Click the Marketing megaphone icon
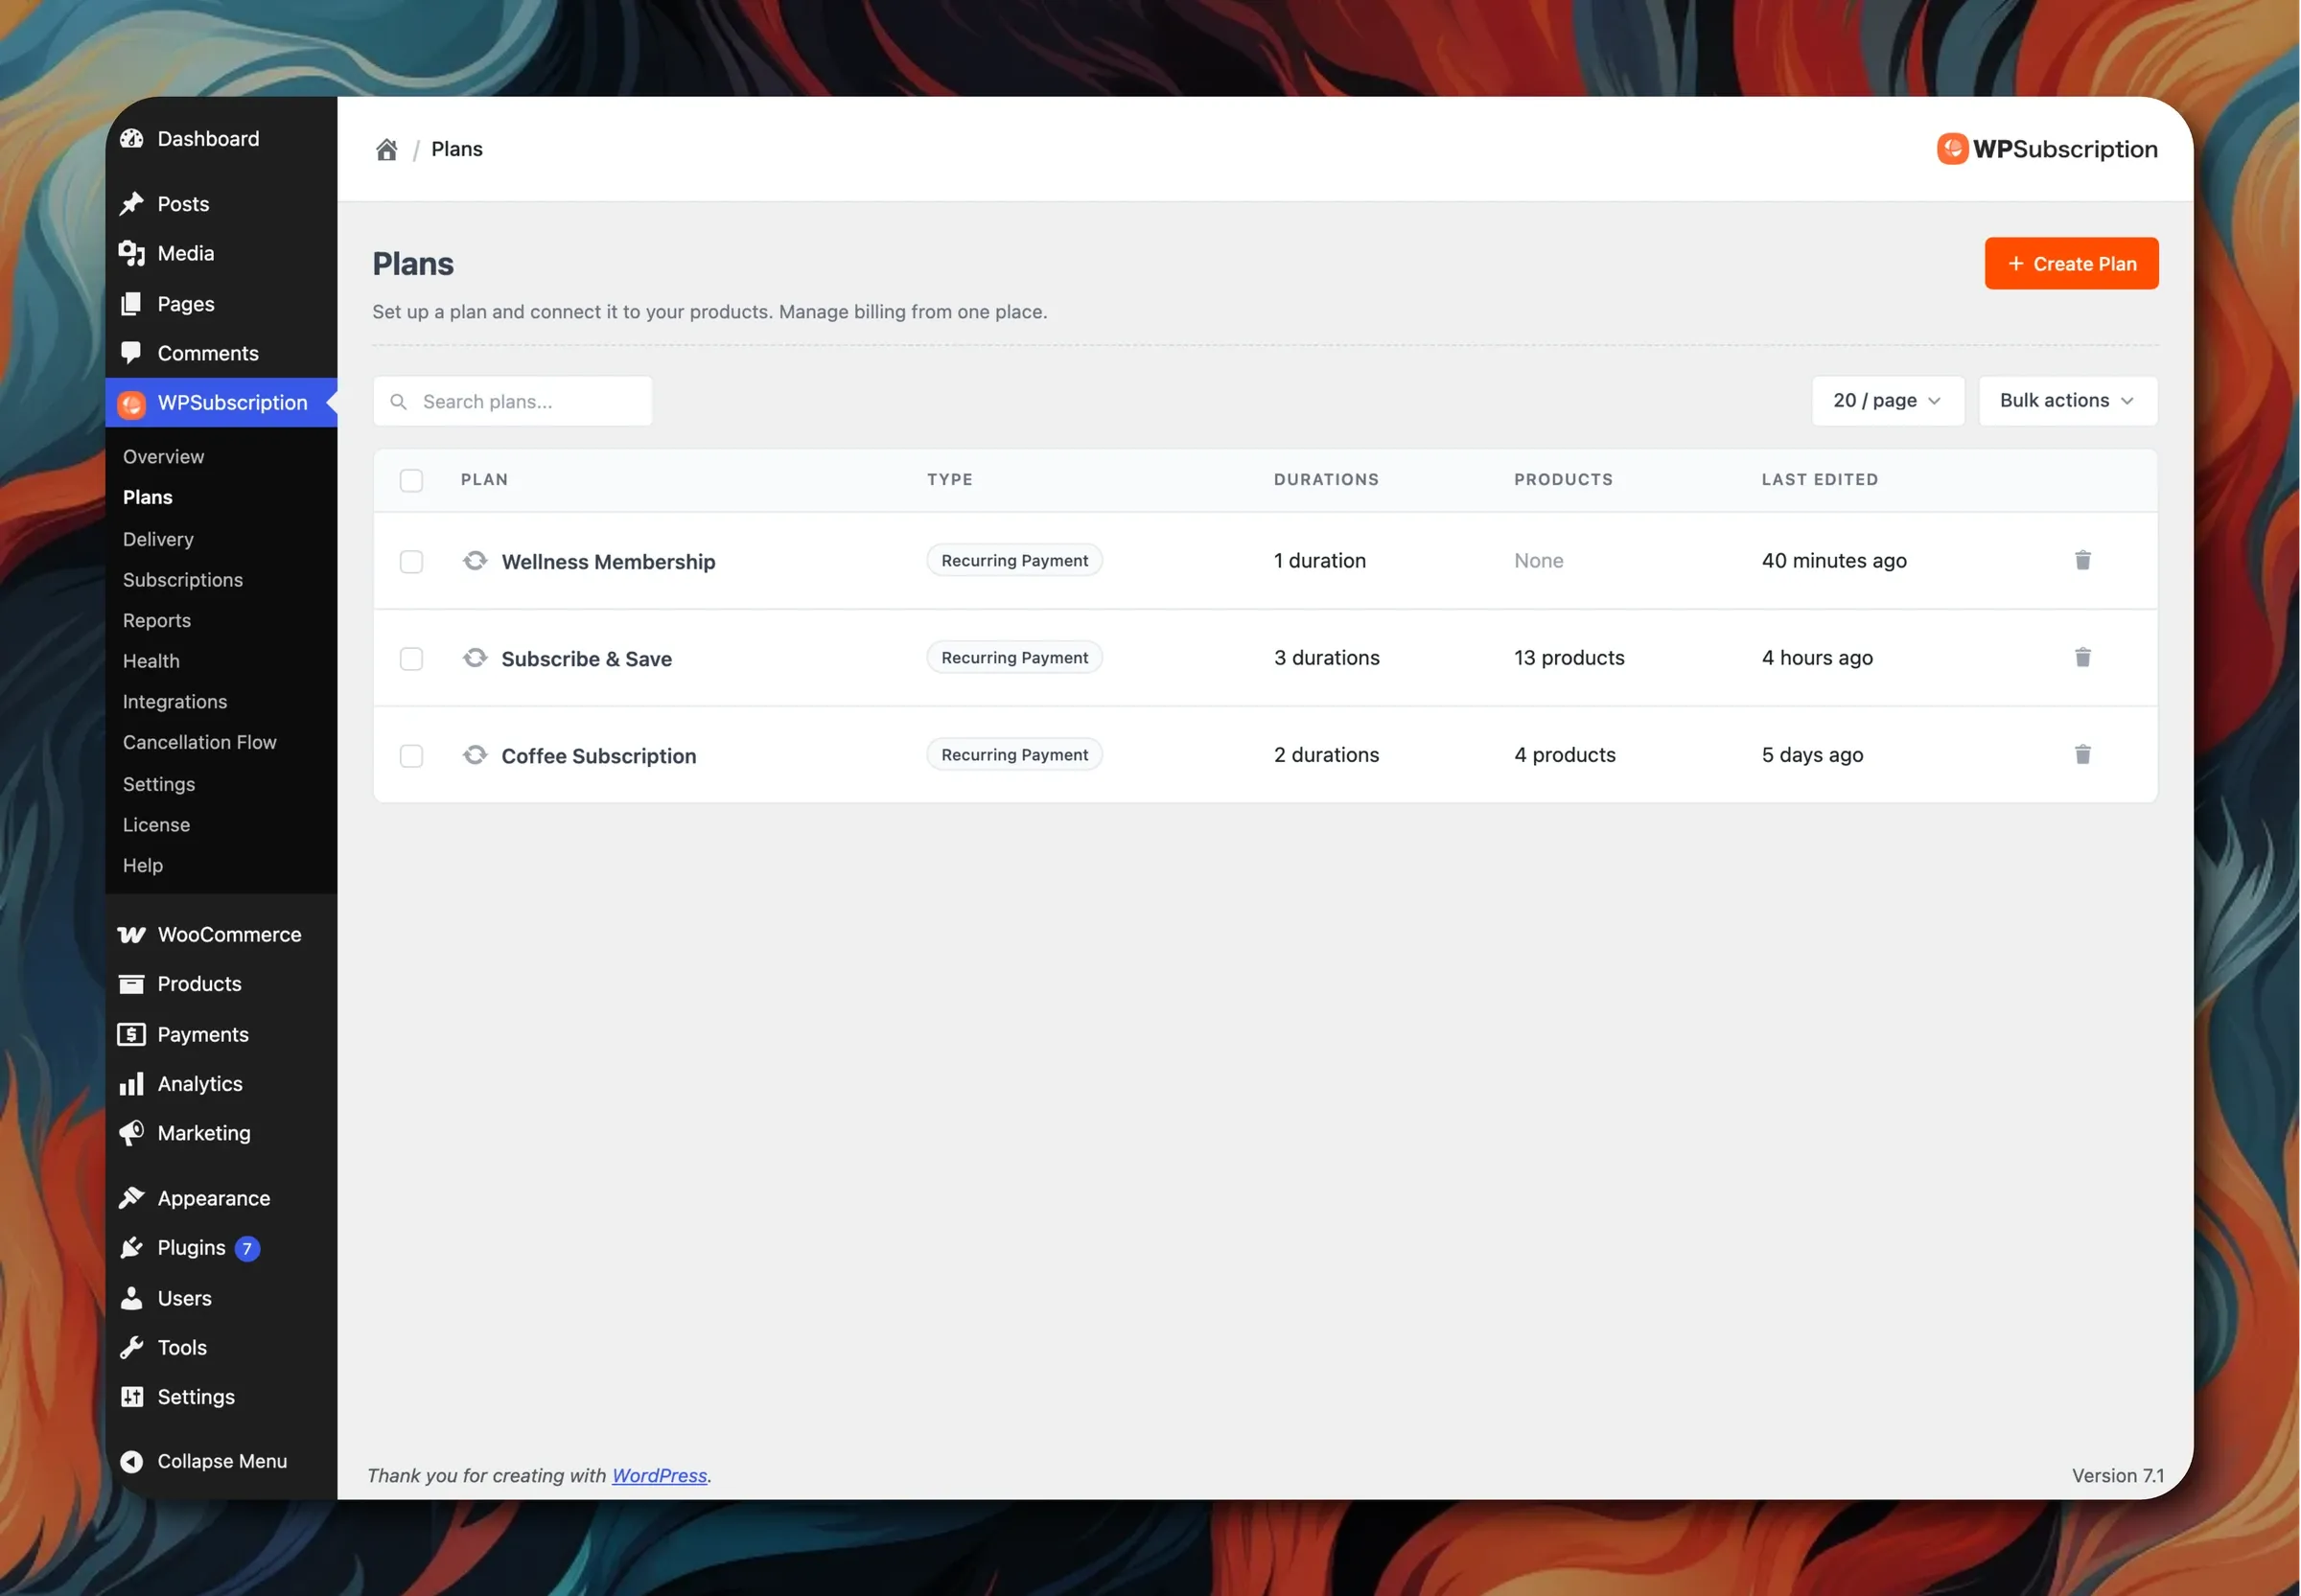This screenshot has height=1596, width=2301. (x=131, y=1133)
